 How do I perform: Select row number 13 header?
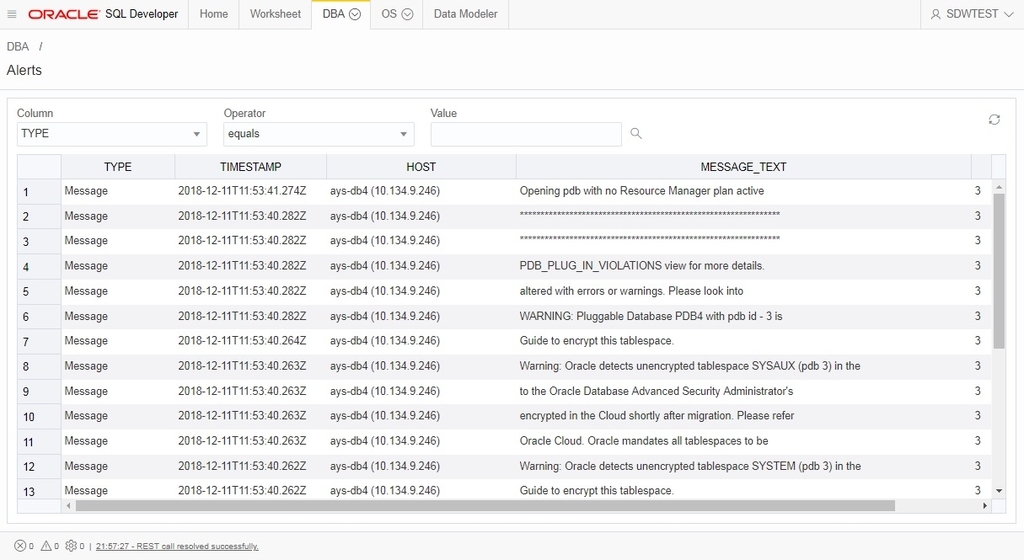(x=39, y=491)
